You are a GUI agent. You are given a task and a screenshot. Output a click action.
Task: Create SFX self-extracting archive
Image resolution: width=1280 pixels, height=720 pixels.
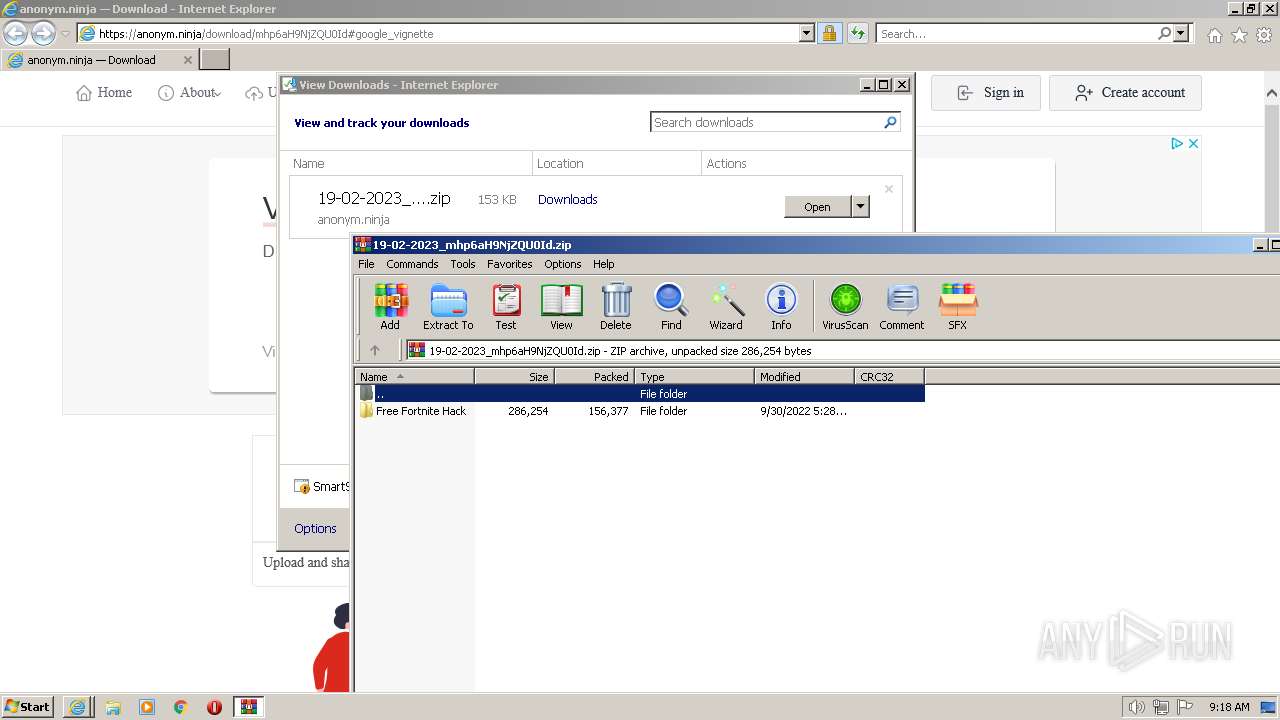(x=957, y=306)
